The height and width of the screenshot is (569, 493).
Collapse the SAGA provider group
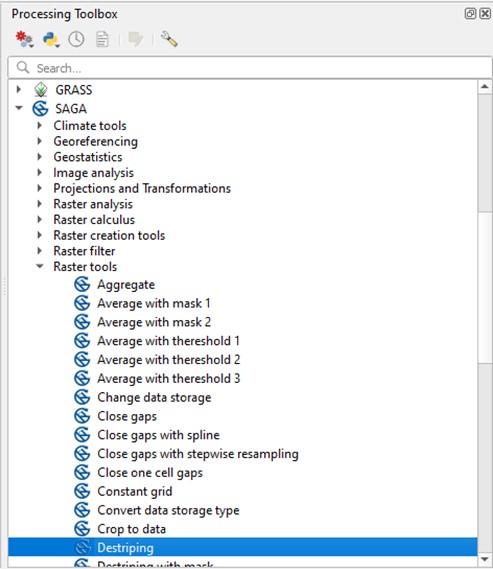[19, 108]
